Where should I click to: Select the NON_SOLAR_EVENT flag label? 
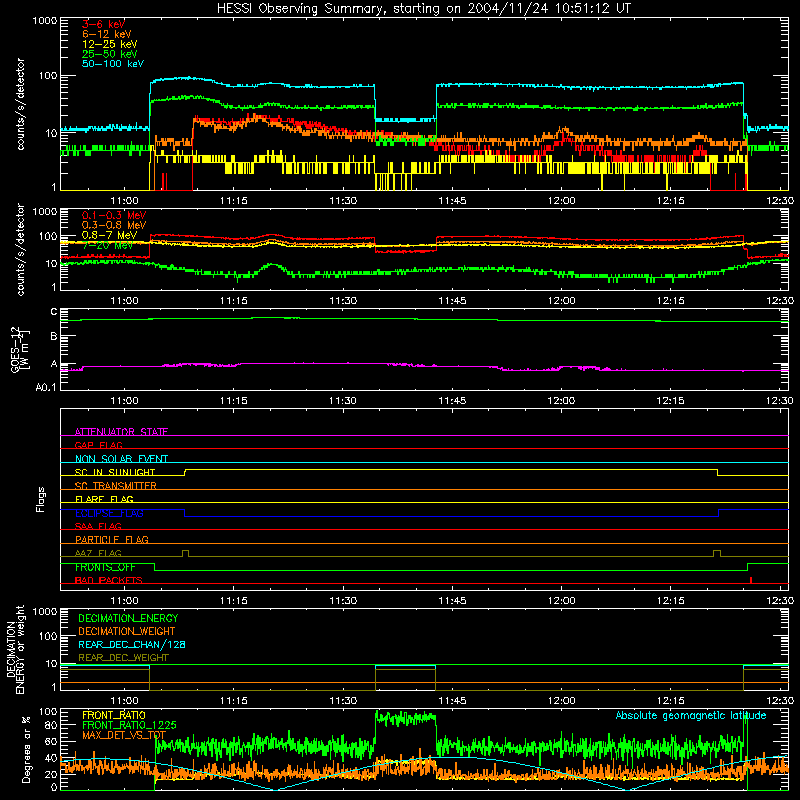click(121, 459)
